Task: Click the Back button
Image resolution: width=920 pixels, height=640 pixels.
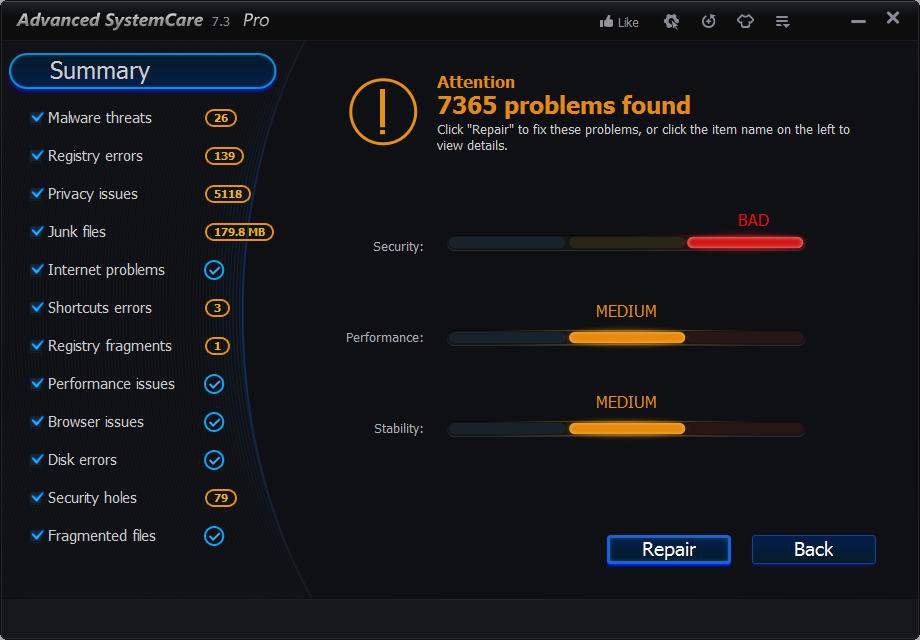Action: 814,550
